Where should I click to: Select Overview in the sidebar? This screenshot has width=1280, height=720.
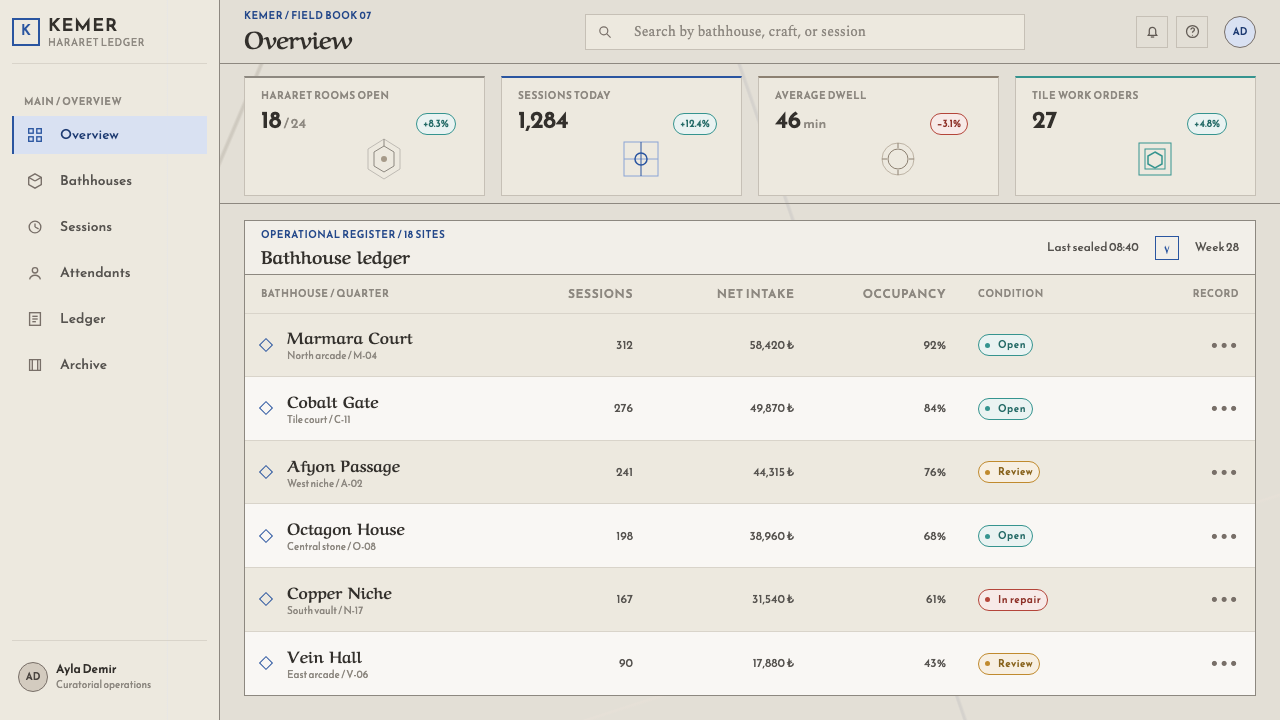pos(110,135)
